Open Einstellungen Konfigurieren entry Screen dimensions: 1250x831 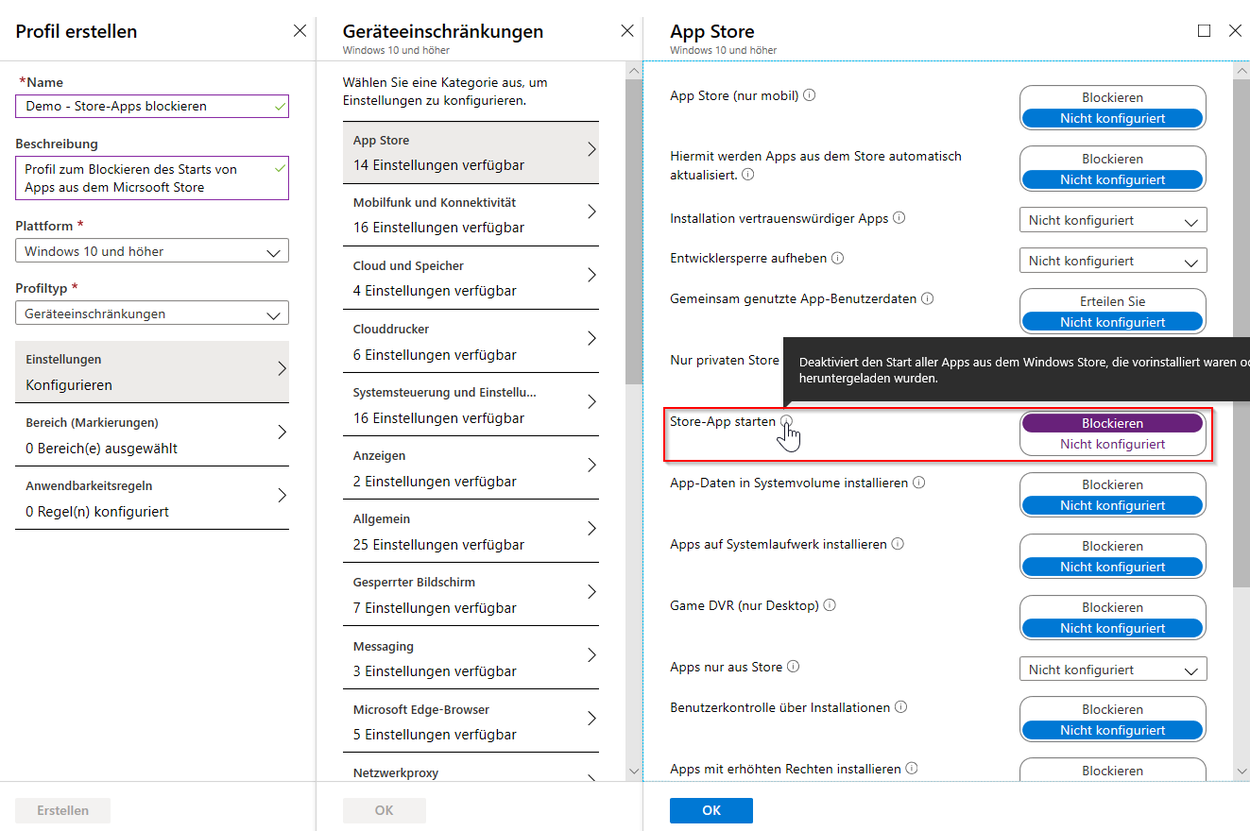click(x=152, y=372)
